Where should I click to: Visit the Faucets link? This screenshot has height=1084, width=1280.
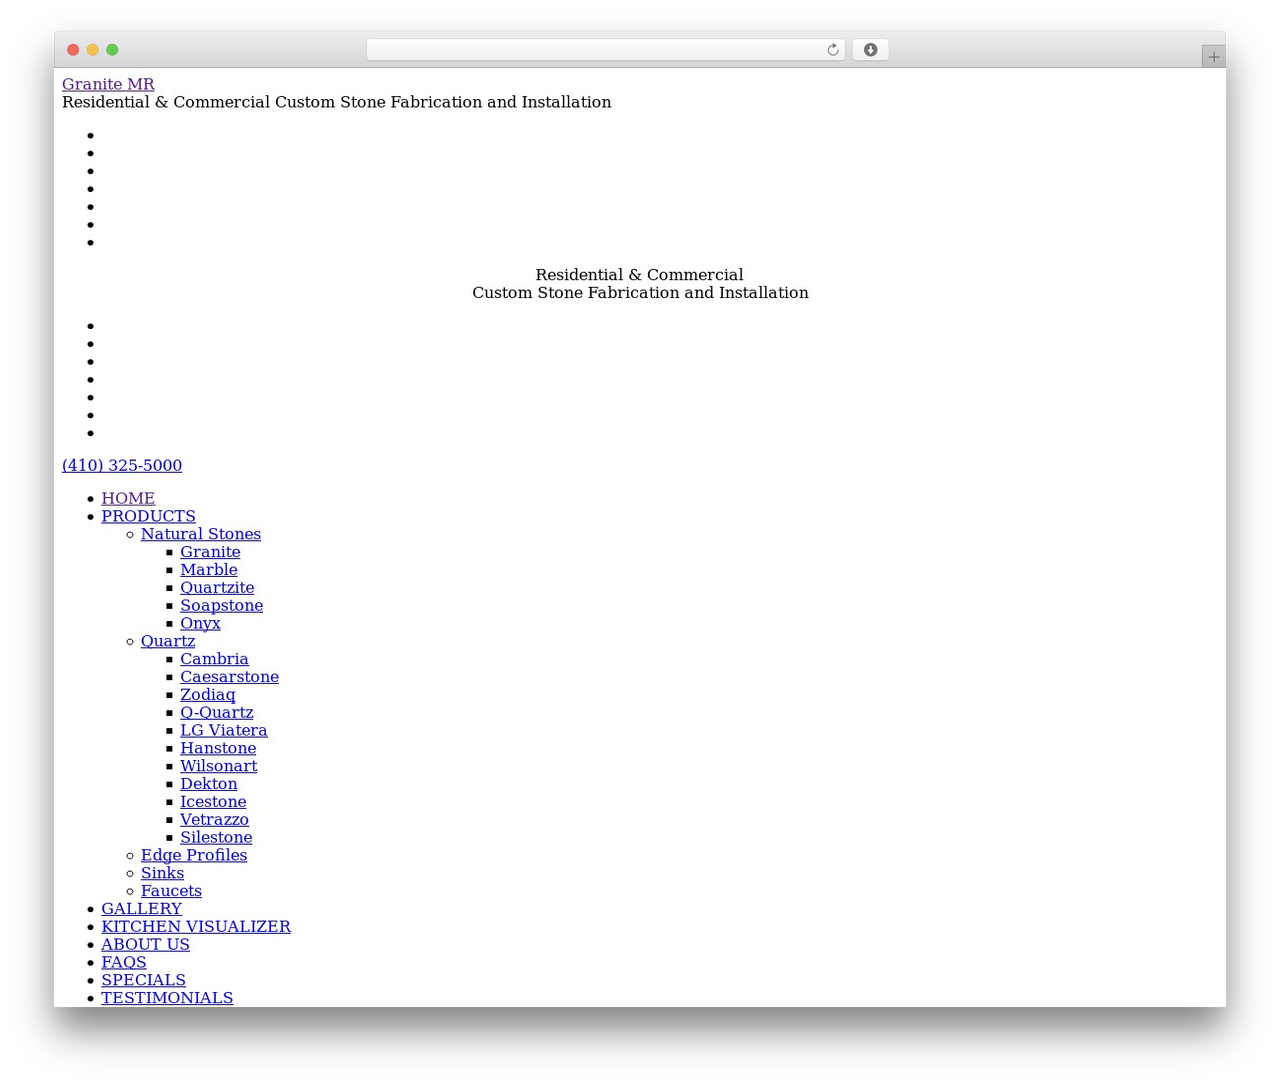pos(171,891)
